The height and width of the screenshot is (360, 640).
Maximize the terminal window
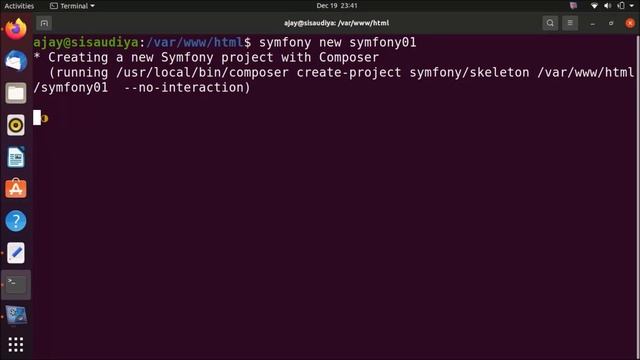click(x=611, y=23)
